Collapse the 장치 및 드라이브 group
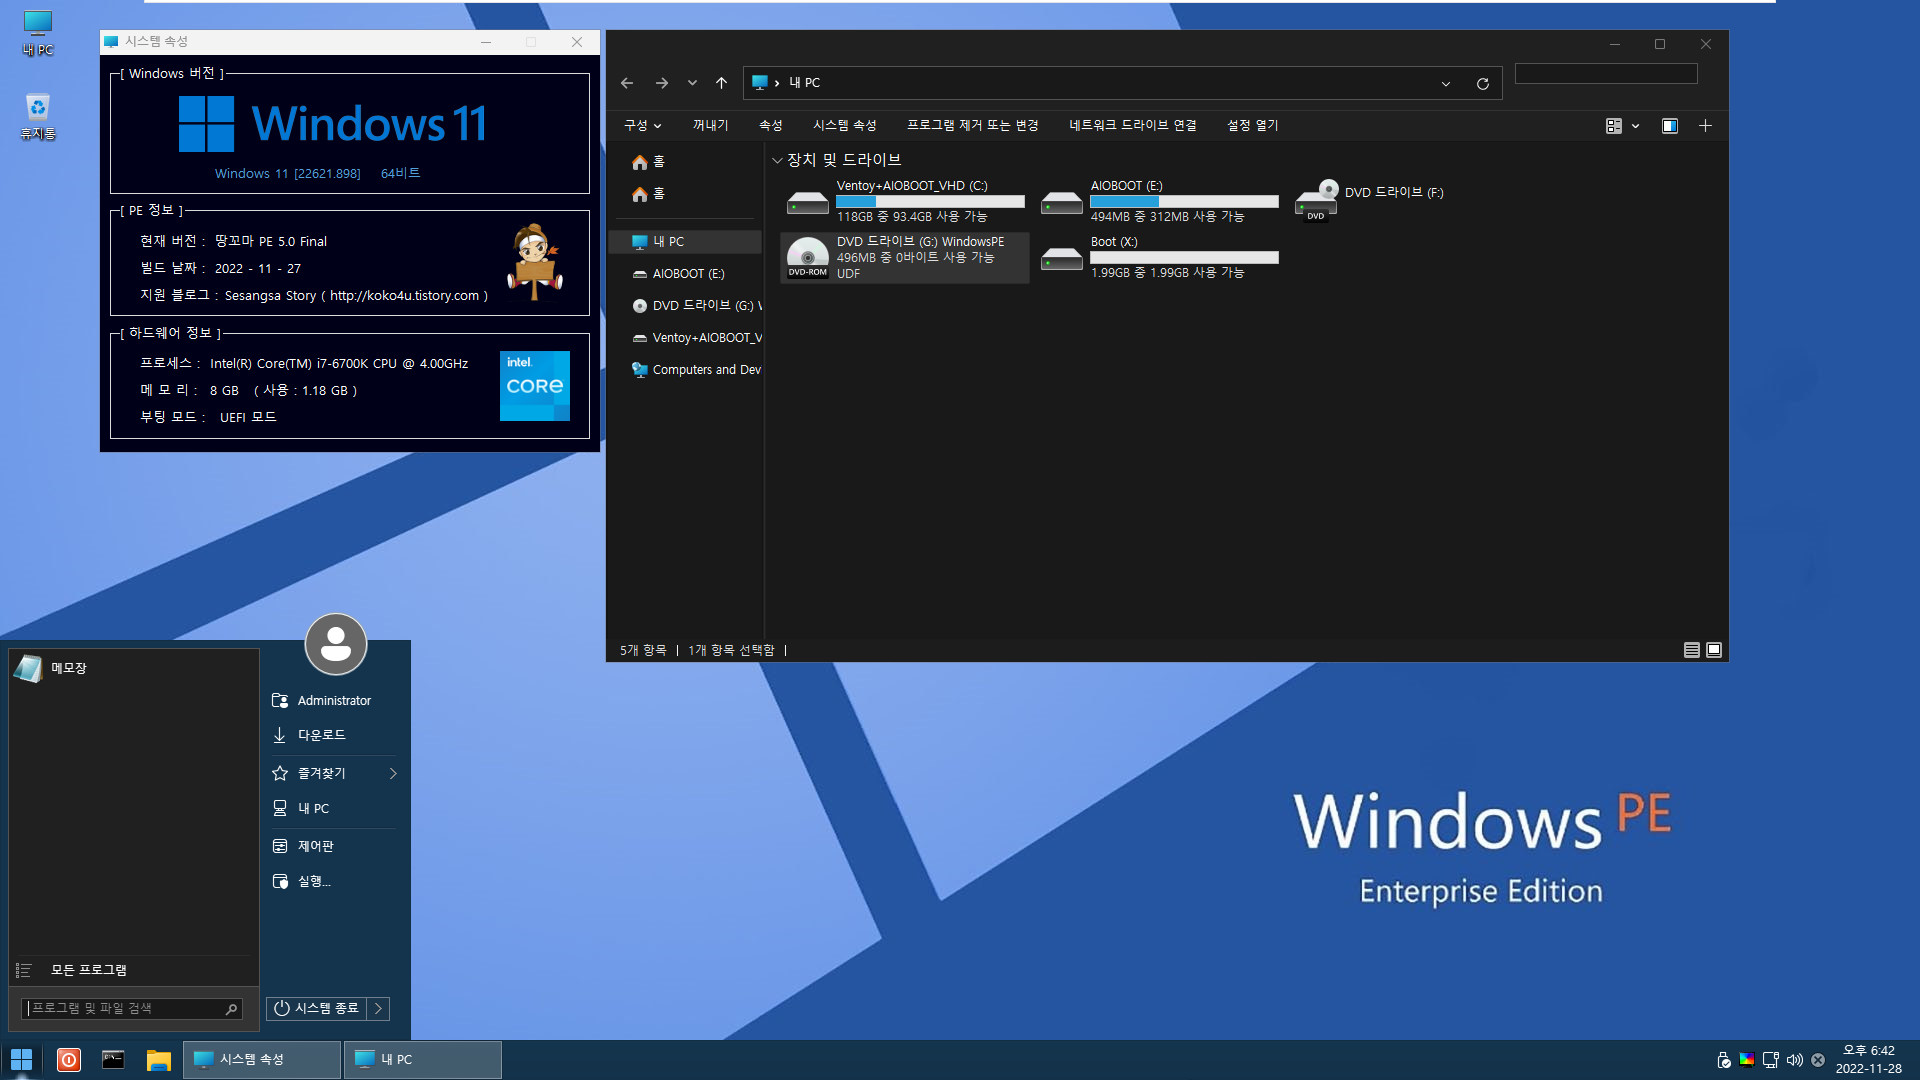Screen dimensions: 1920x1080 (x=777, y=160)
